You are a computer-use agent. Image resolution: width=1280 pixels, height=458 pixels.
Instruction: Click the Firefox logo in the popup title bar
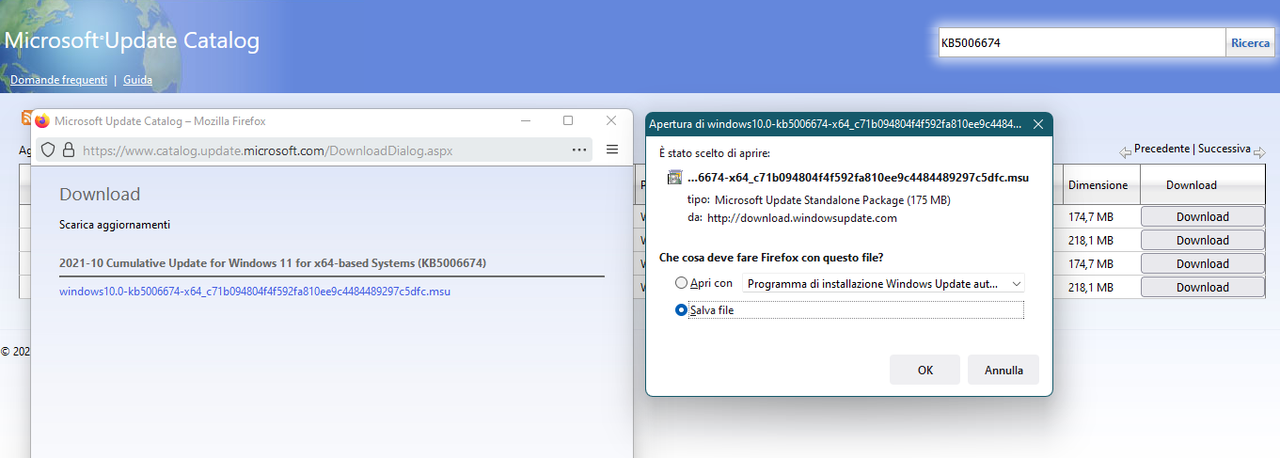pyautogui.click(x=42, y=121)
